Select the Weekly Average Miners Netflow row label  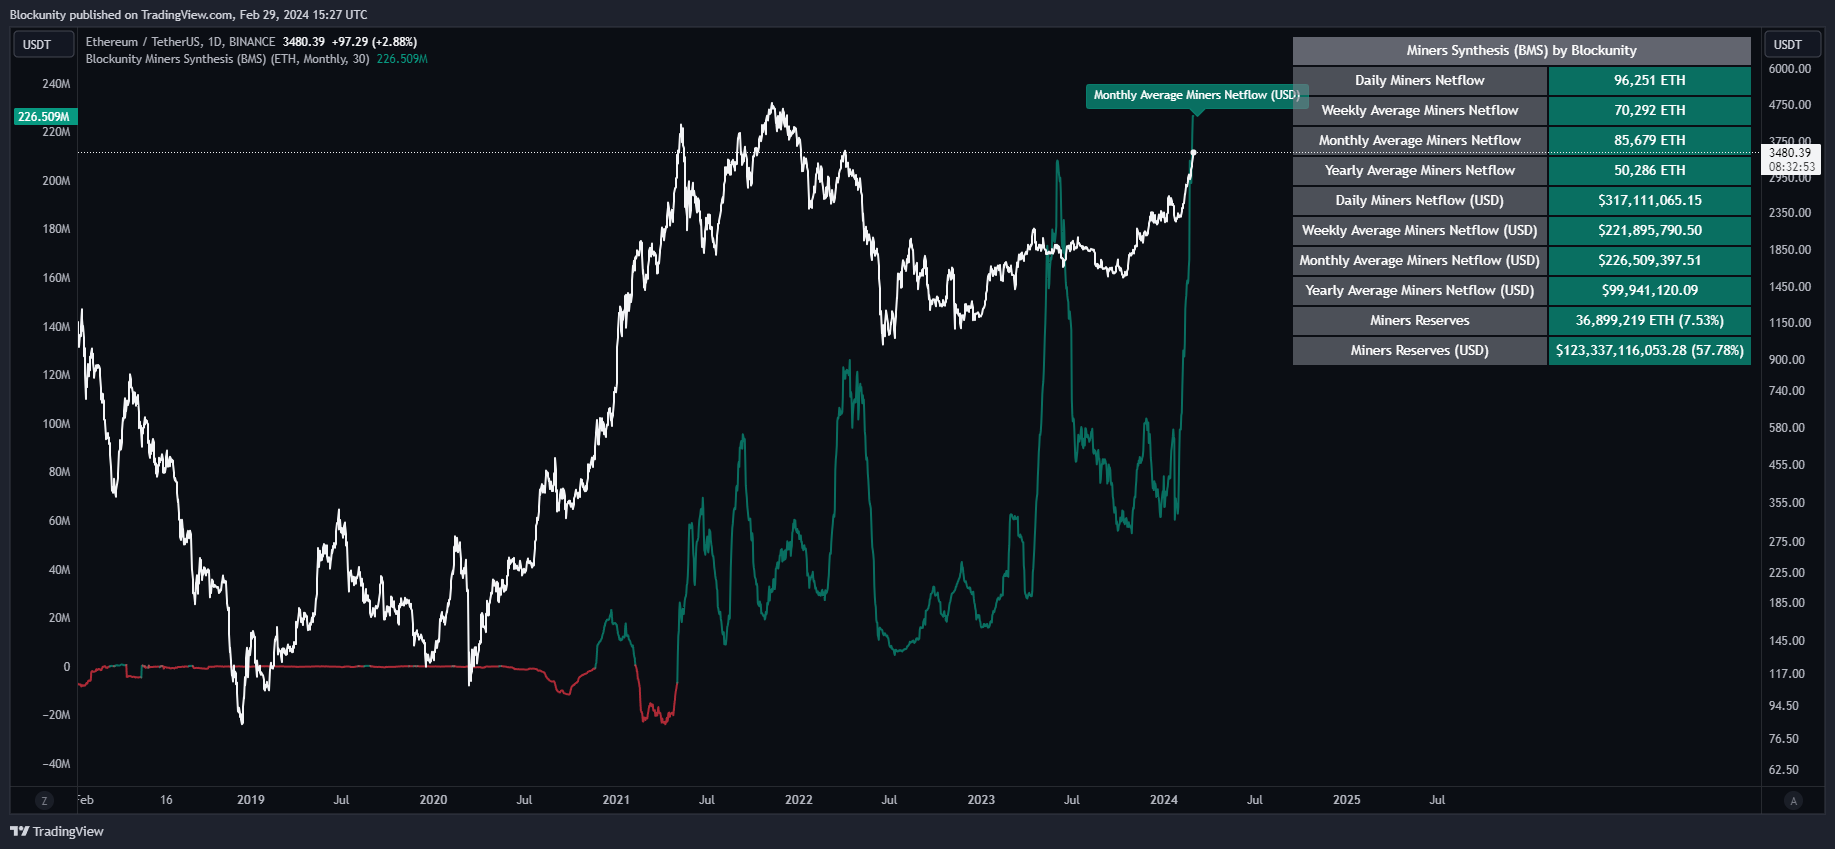coord(1420,111)
